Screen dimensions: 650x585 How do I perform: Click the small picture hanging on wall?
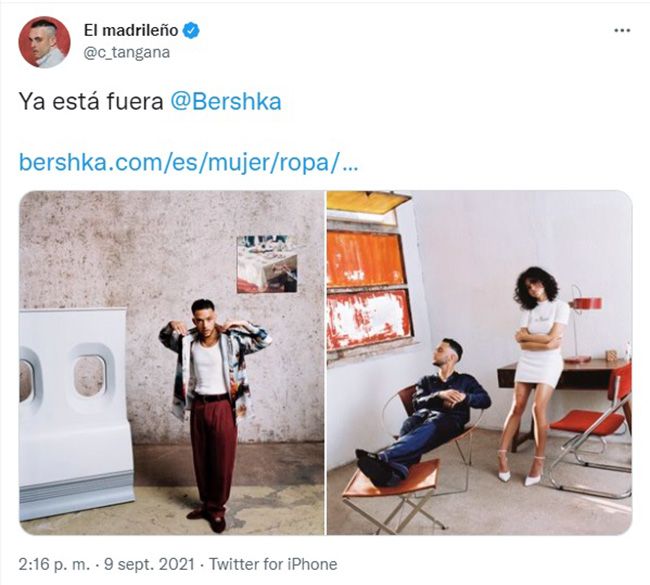click(267, 264)
